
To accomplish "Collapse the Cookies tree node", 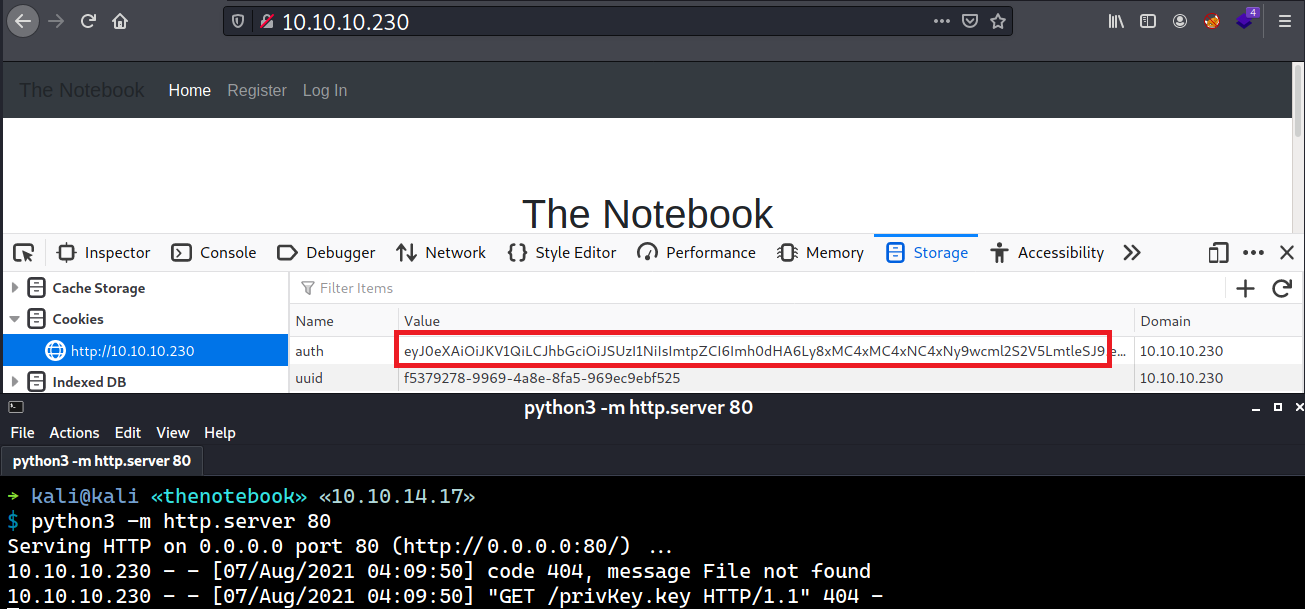I will coord(15,319).
